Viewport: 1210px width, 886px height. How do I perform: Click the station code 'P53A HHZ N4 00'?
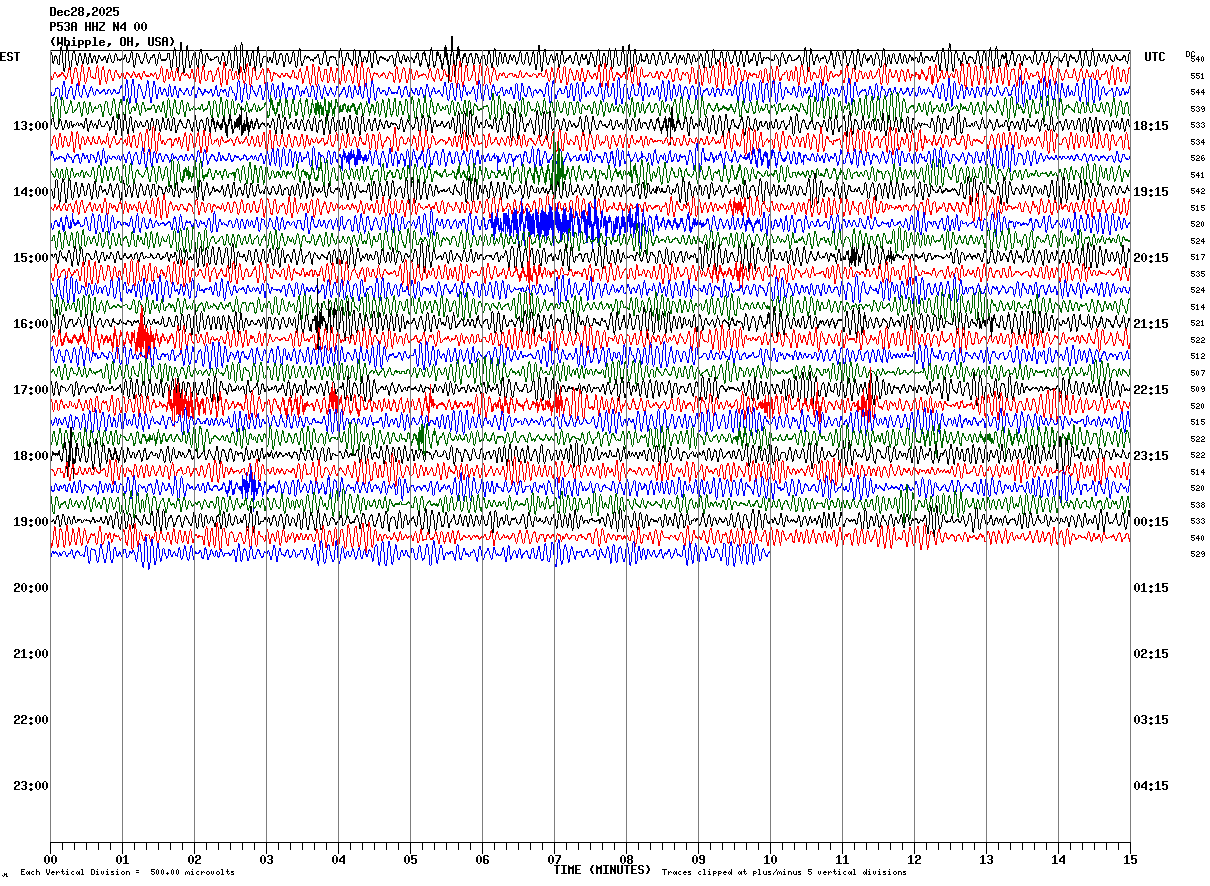point(98,27)
